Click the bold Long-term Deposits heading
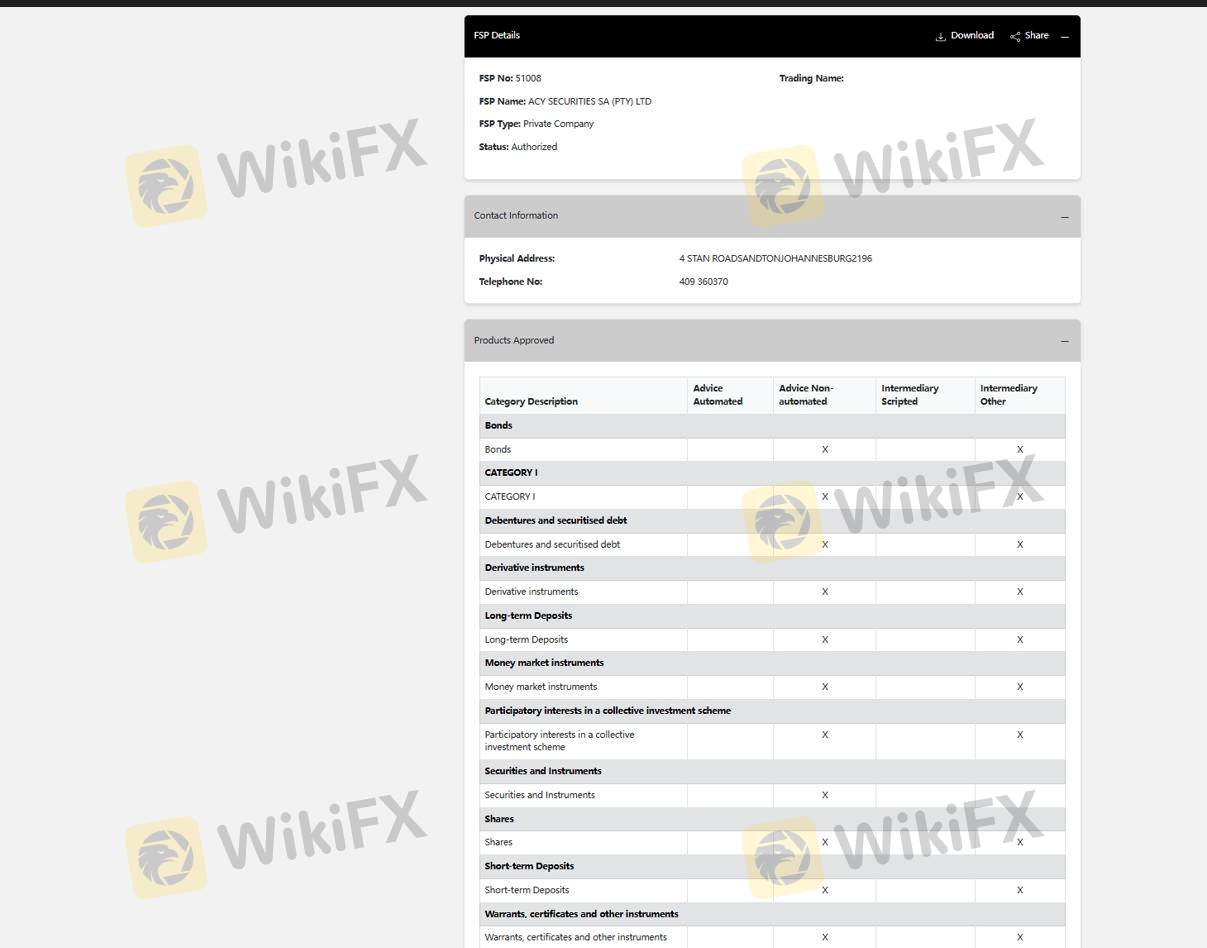This screenshot has height=948, width=1207. point(529,615)
